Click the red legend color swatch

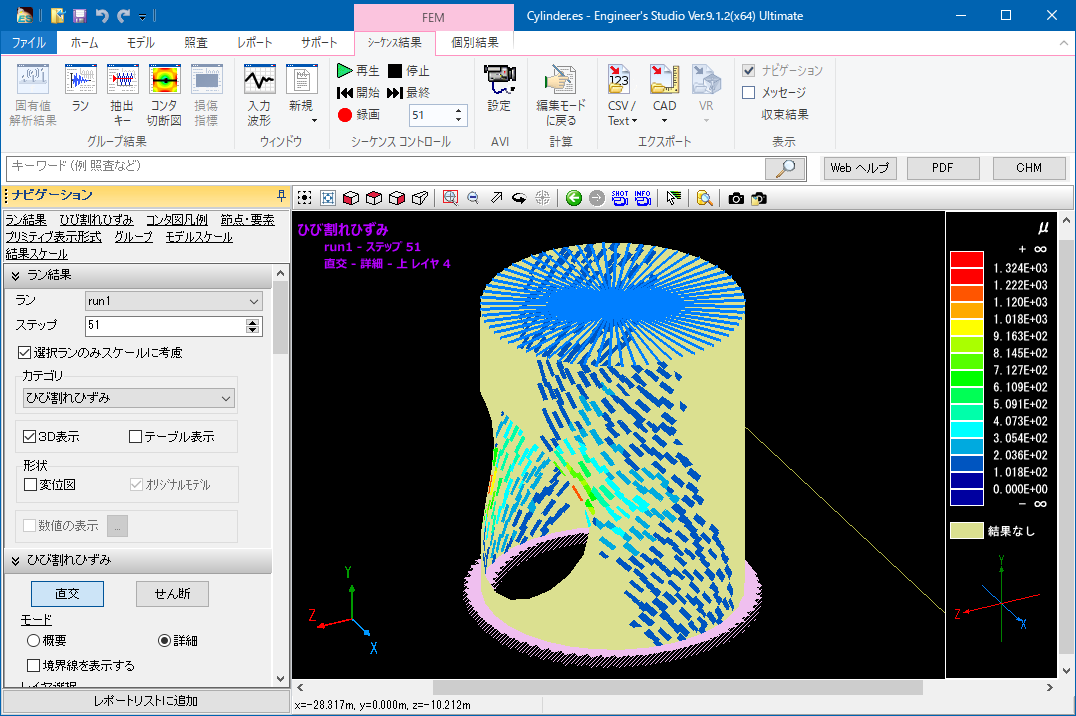coord(967,260)
